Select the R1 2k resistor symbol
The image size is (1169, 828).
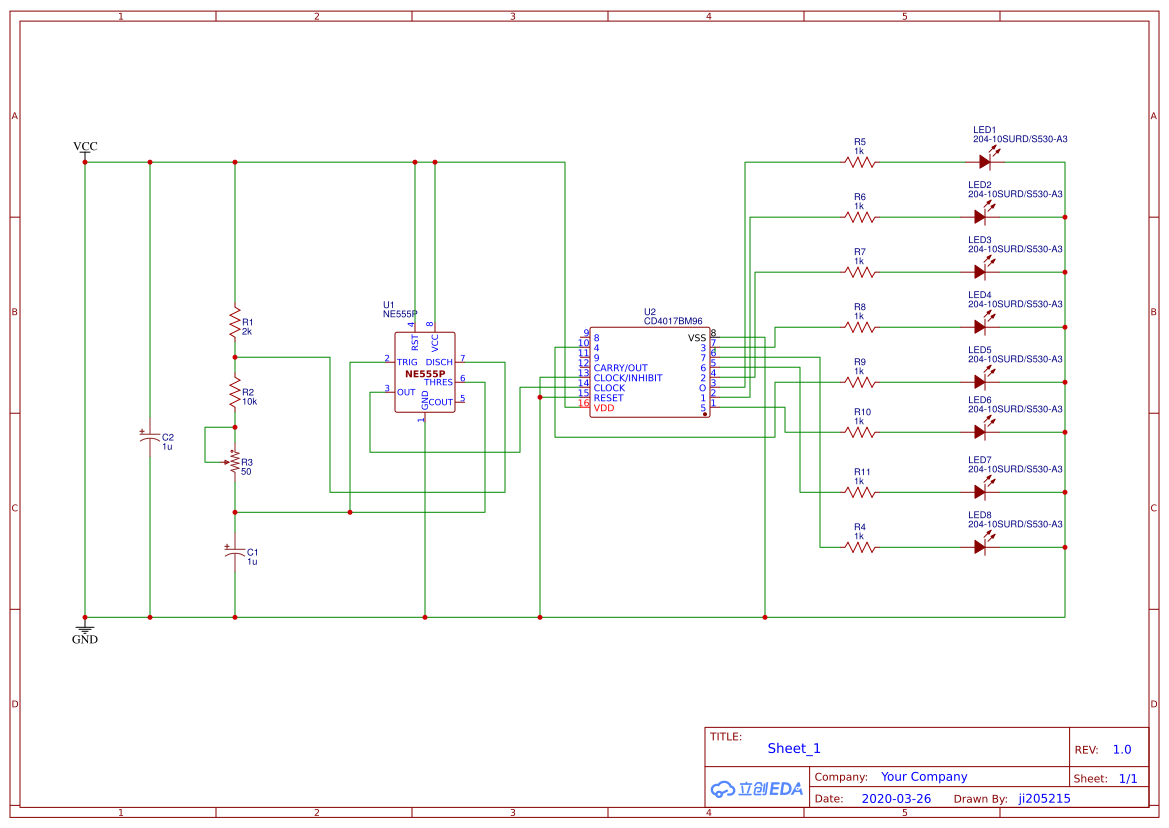coord(235,322)
